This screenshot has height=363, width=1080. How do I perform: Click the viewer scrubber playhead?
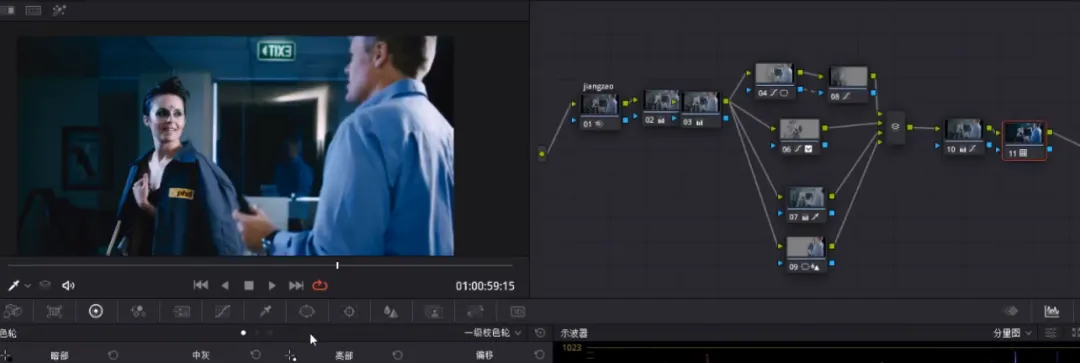click(337, 265)
